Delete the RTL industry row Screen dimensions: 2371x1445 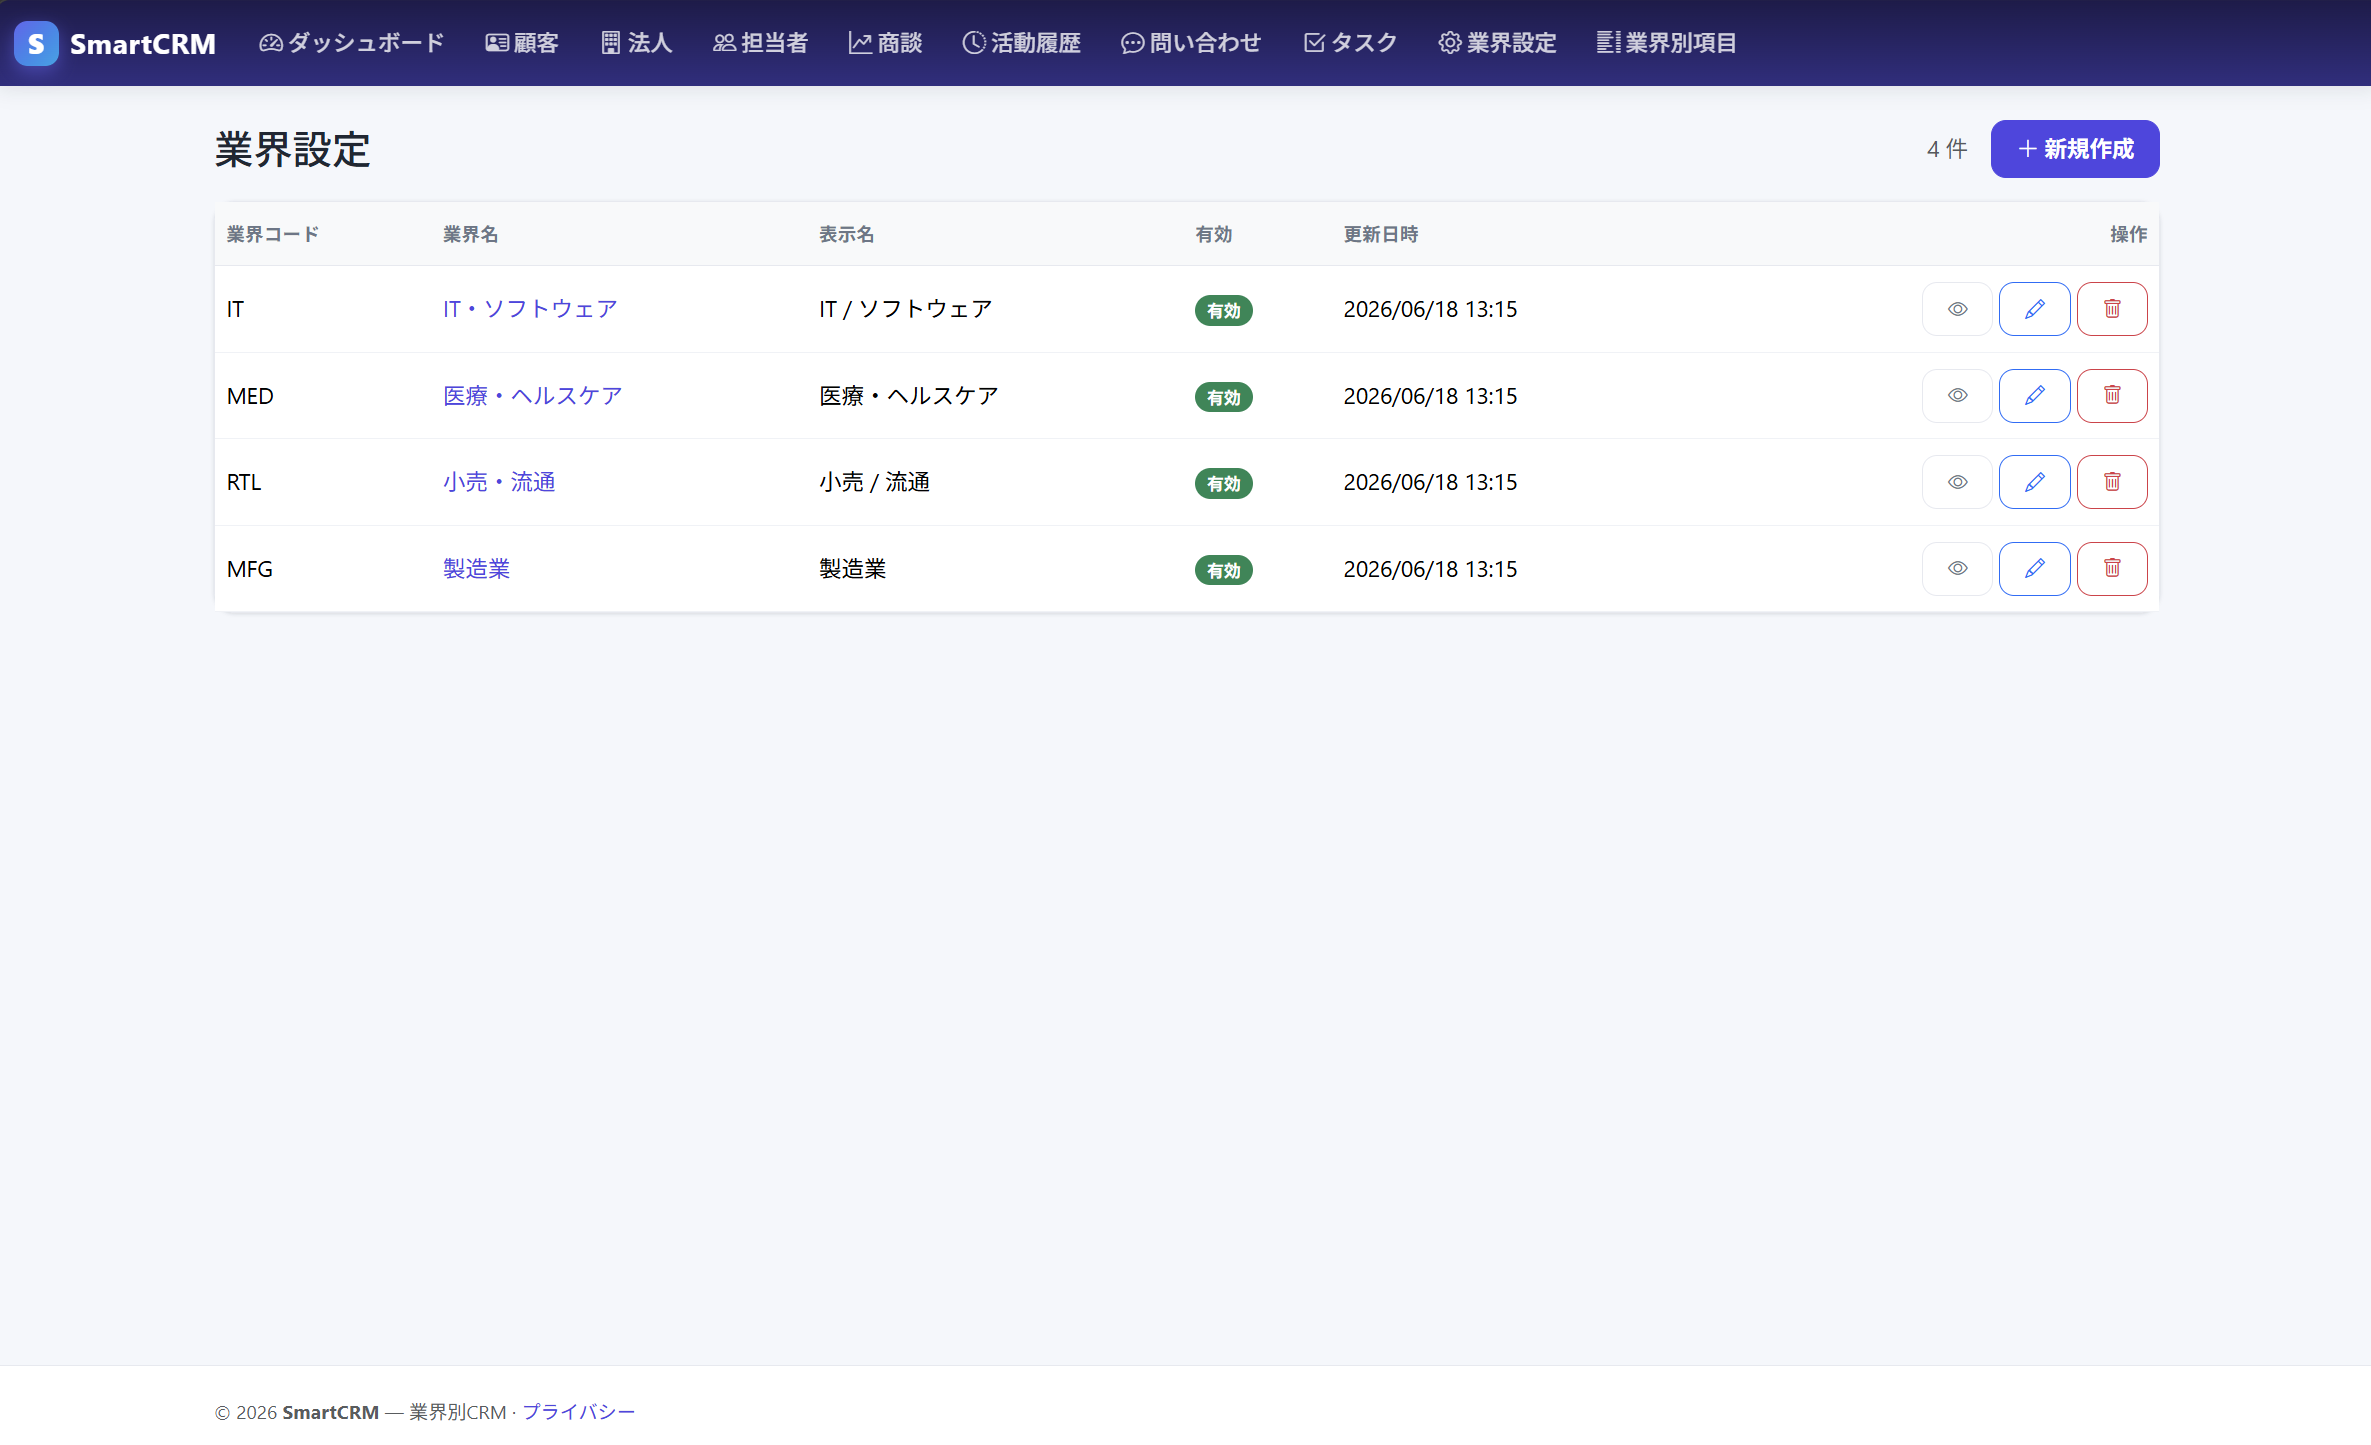[x=2111, y=482]
